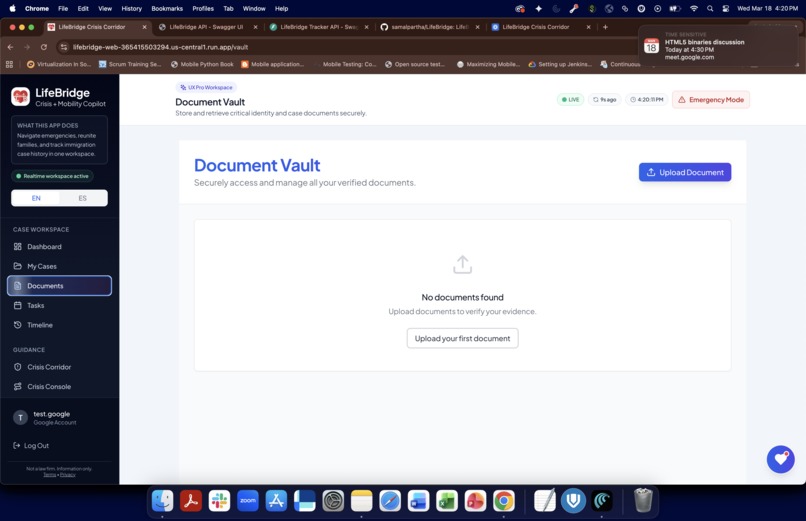Select Documents in the sidebar
This screenshot has height=521, width=806.
coord(59,286)
